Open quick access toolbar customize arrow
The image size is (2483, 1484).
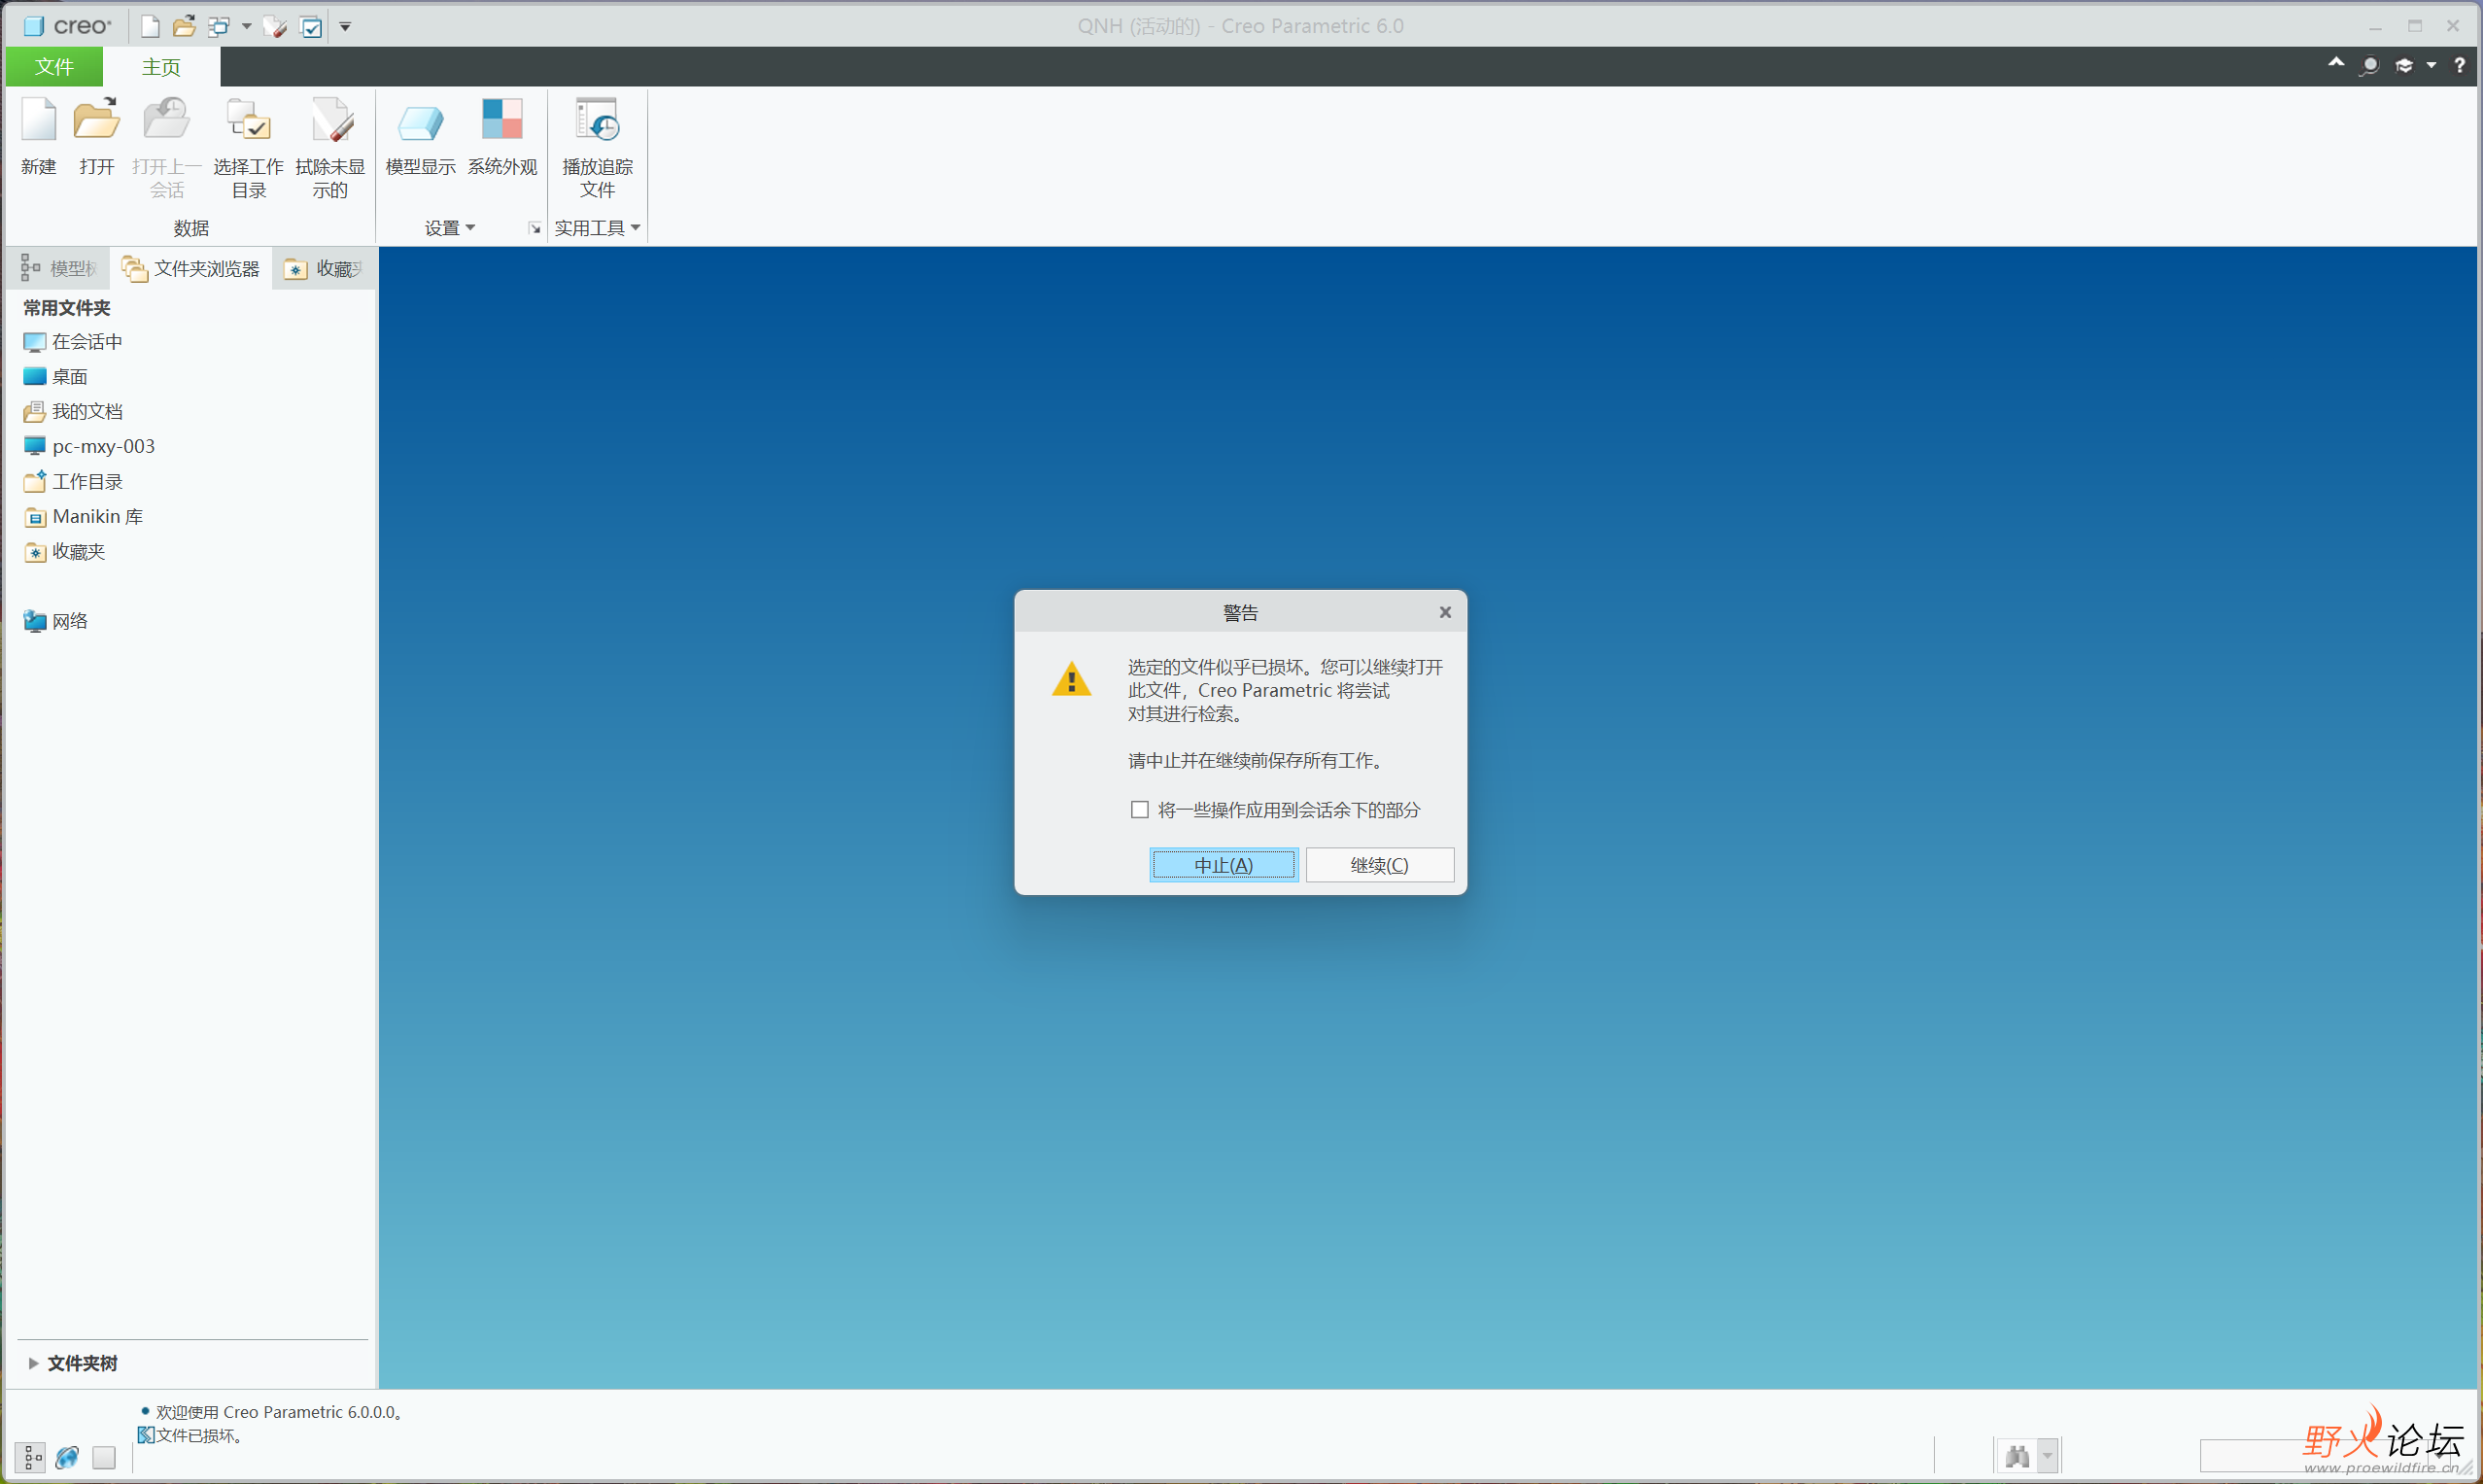(345, 27)
